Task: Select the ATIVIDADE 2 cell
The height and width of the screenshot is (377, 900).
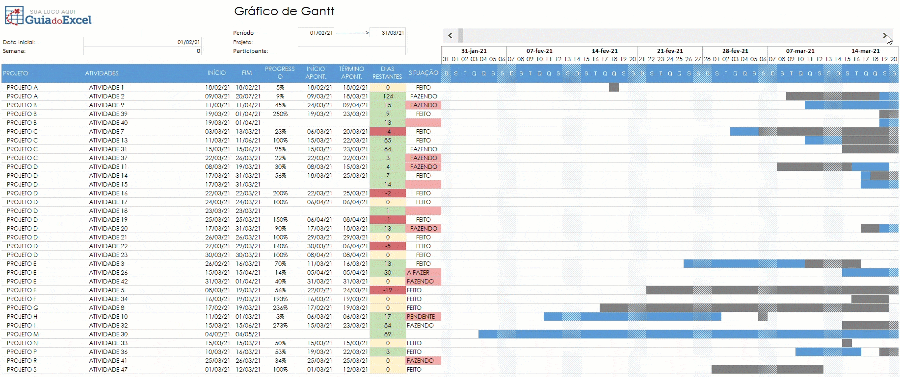Action: click(x=106, y=96)
